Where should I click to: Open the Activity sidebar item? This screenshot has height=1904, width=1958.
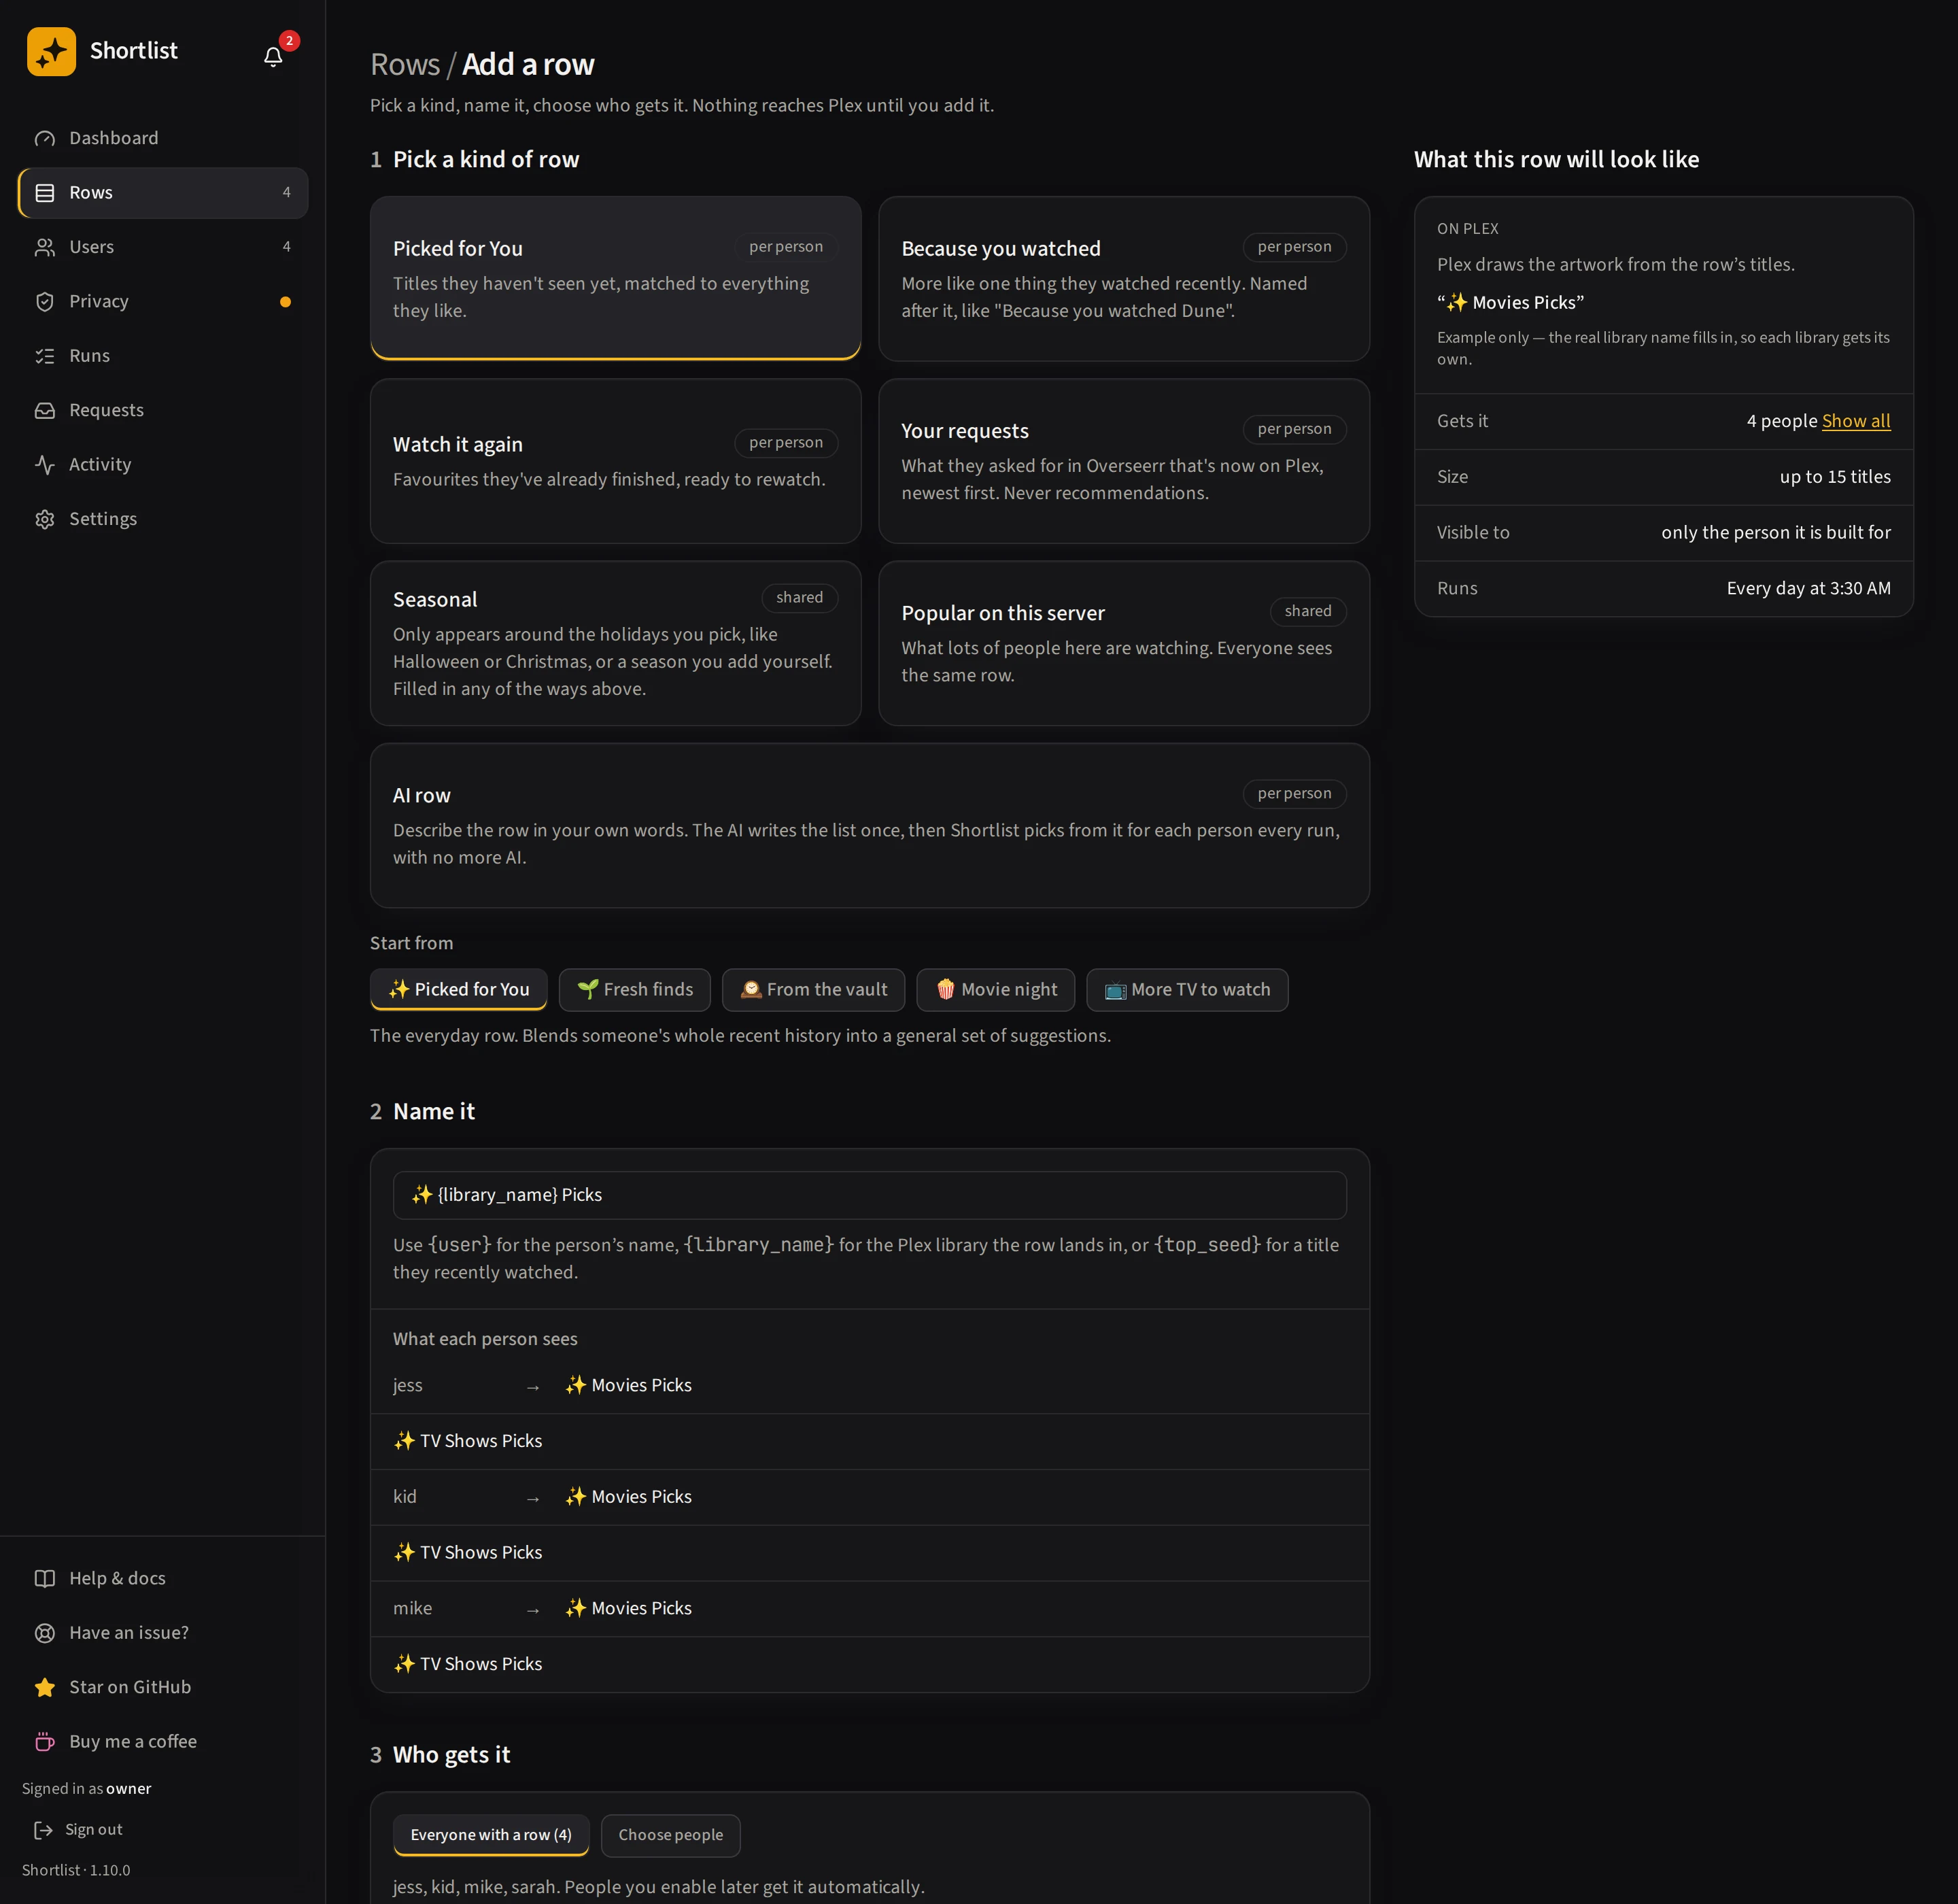pyautogui.click(x=163, y=464)
